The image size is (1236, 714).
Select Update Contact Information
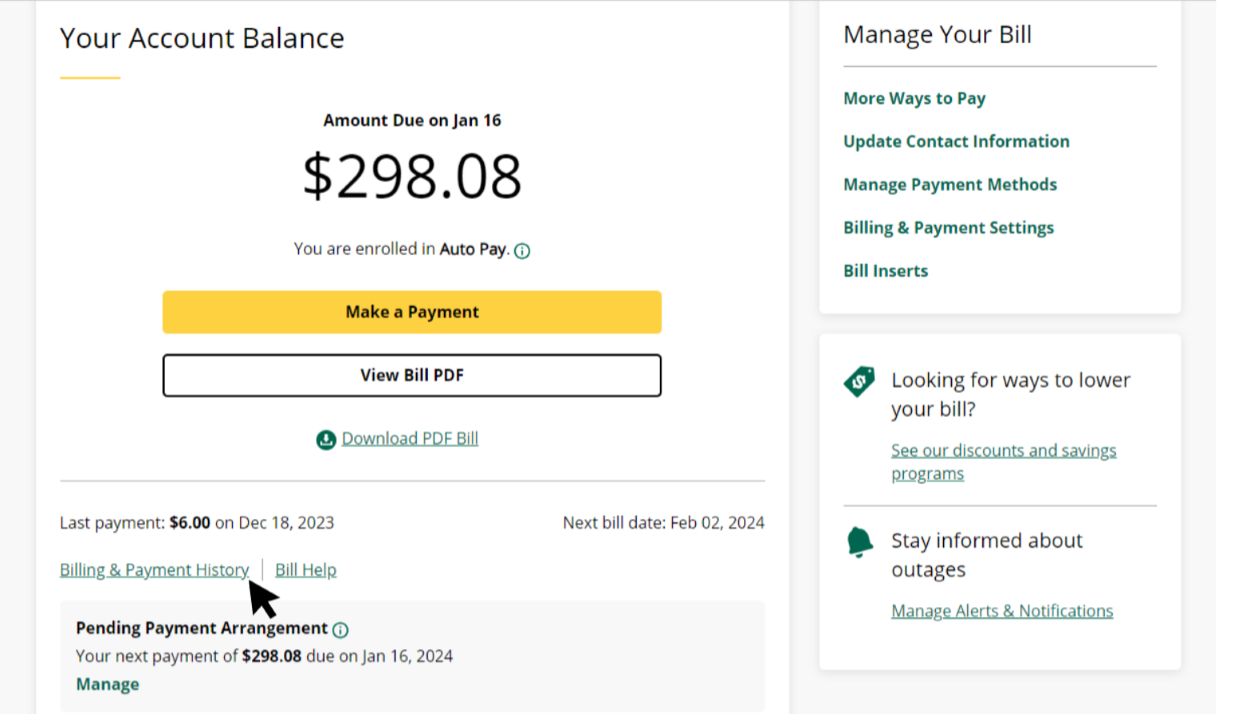coord(956,141)
